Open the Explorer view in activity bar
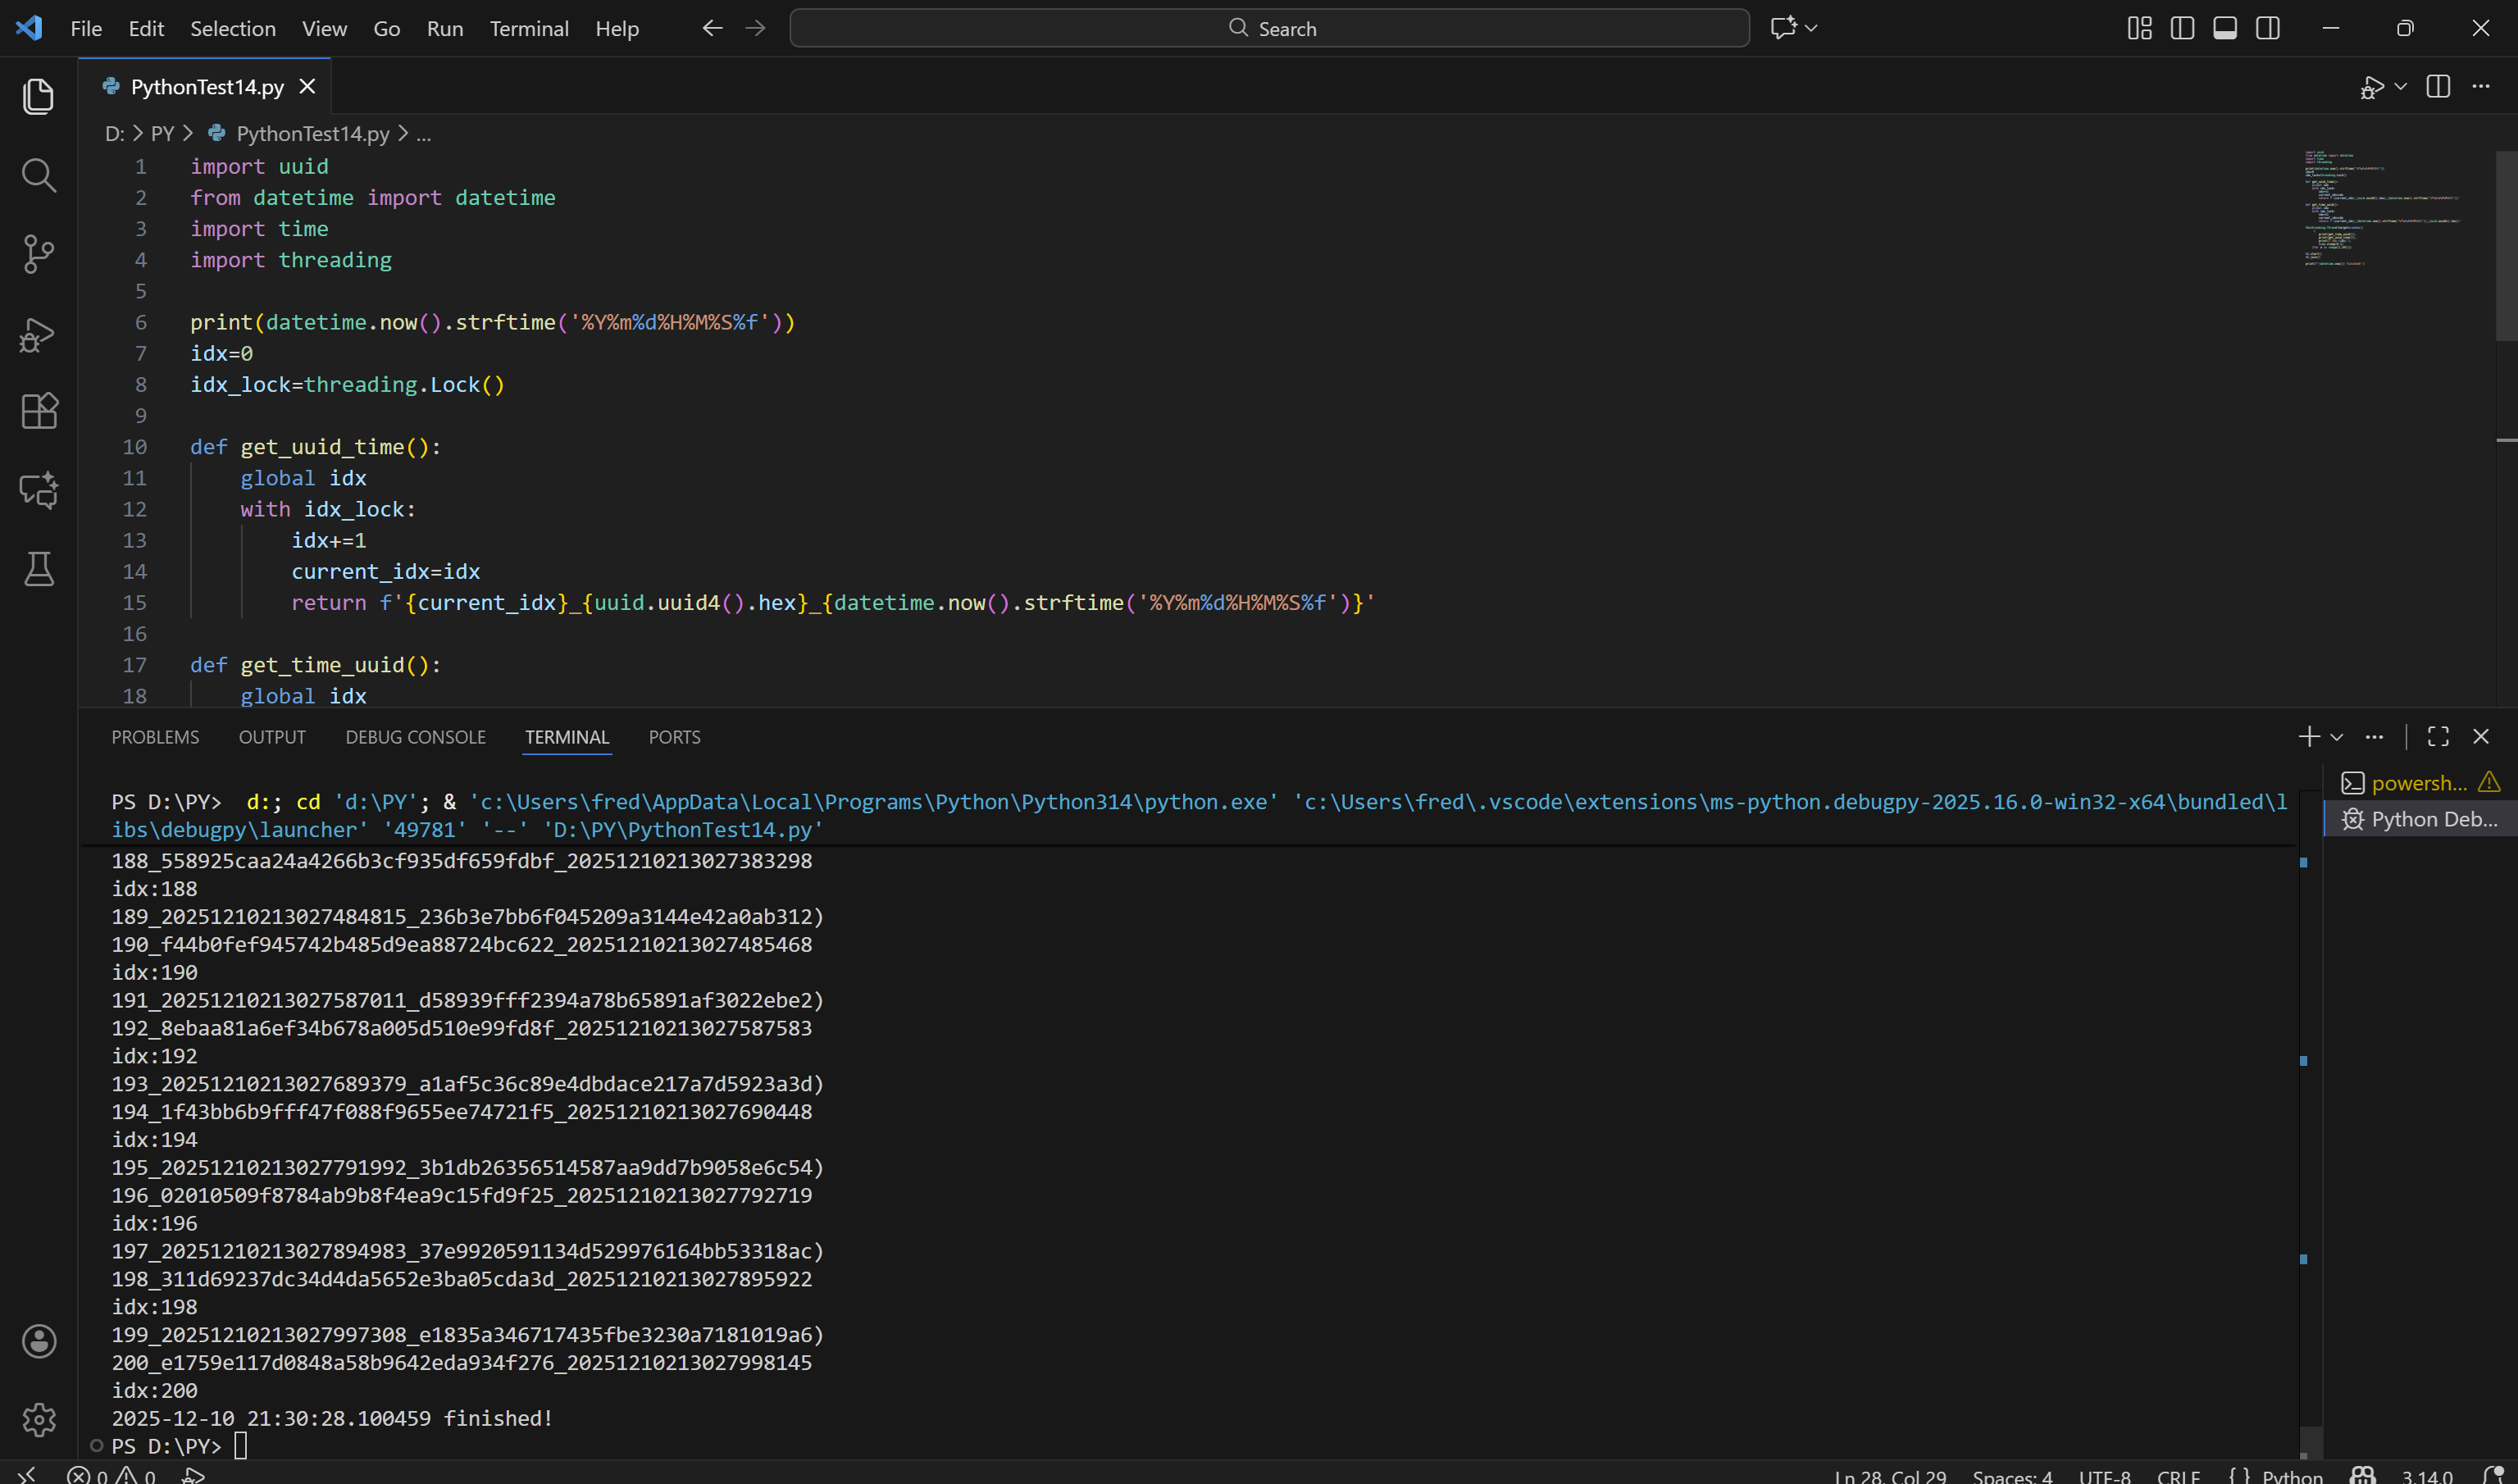Viewport: 2518px width, 1484px height. [x=38, y=96]
